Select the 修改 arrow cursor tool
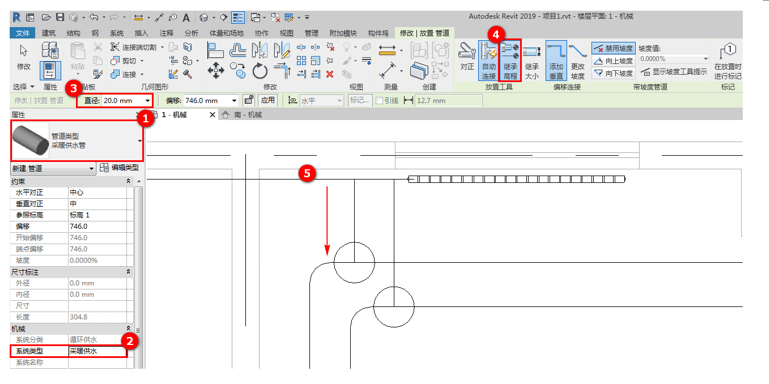This screenshot has width=769, height=384. [x=24, y=58]
